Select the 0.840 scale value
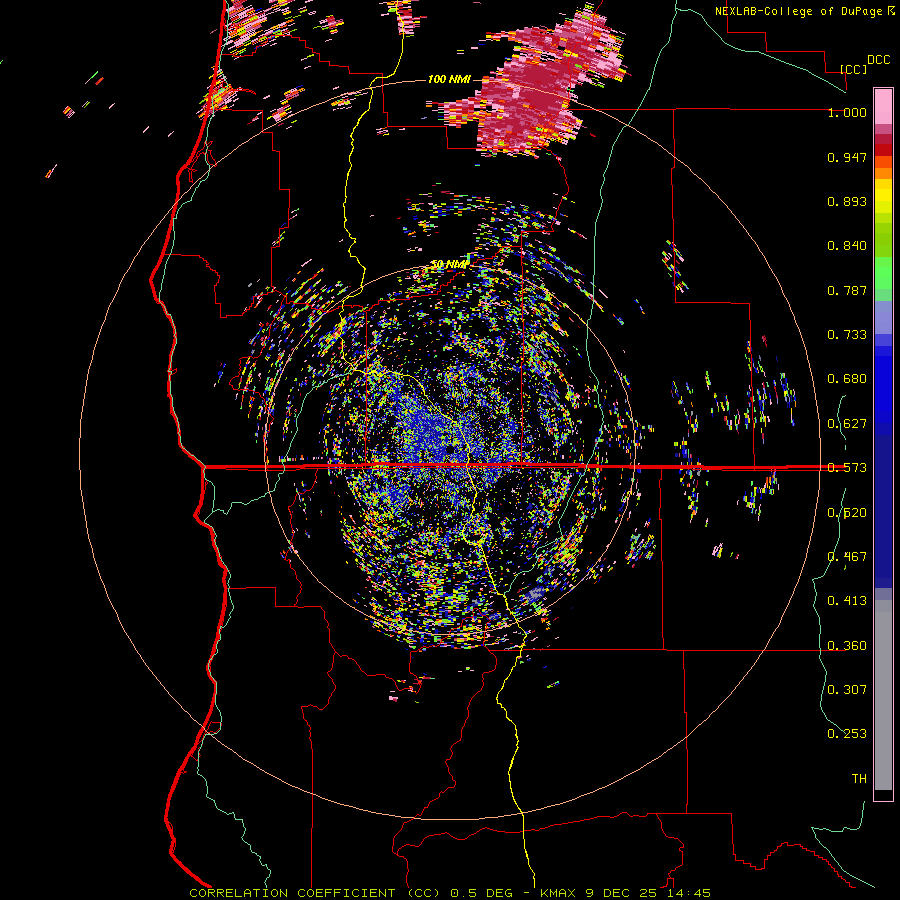The width and height of the screenshot is (900, 900). (x=847, y=246)
